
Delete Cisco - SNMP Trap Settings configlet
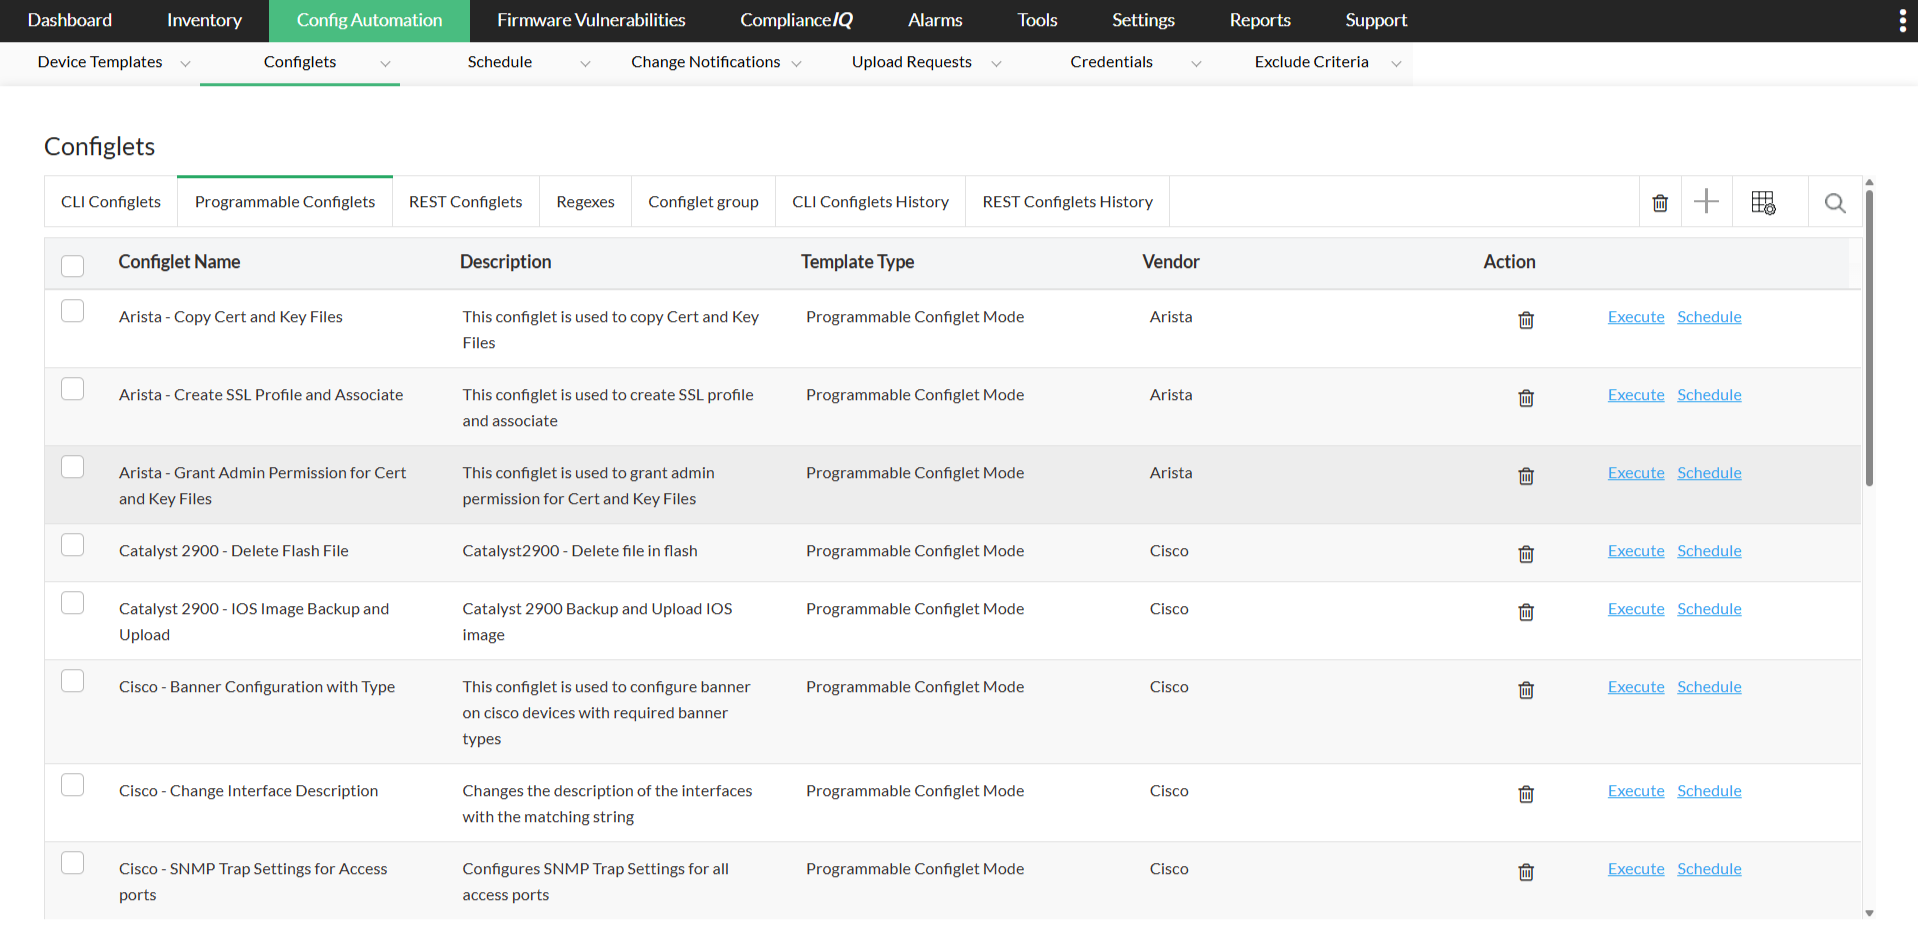[1526, 872]
